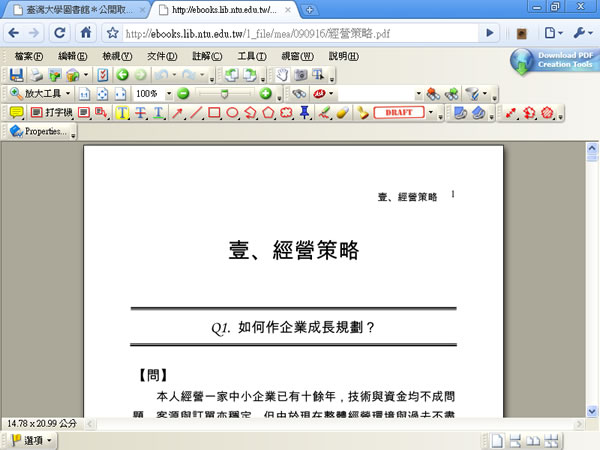Select the red Arrow drawing tool
The height and width of the screenshot is (450, 600).
point(177,112)
